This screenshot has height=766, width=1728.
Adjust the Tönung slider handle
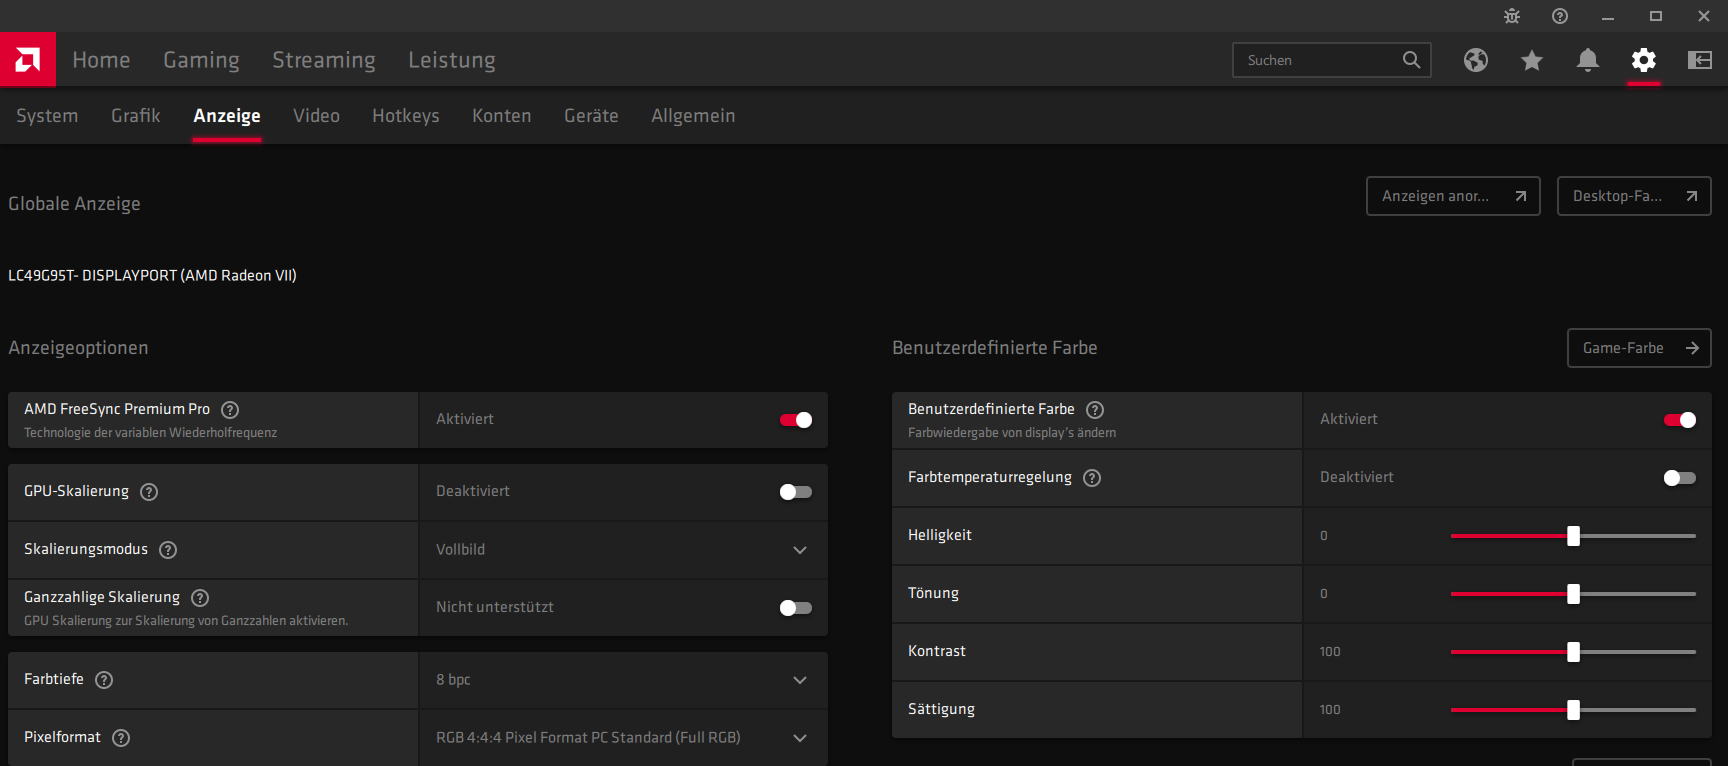pos(1573,594)
